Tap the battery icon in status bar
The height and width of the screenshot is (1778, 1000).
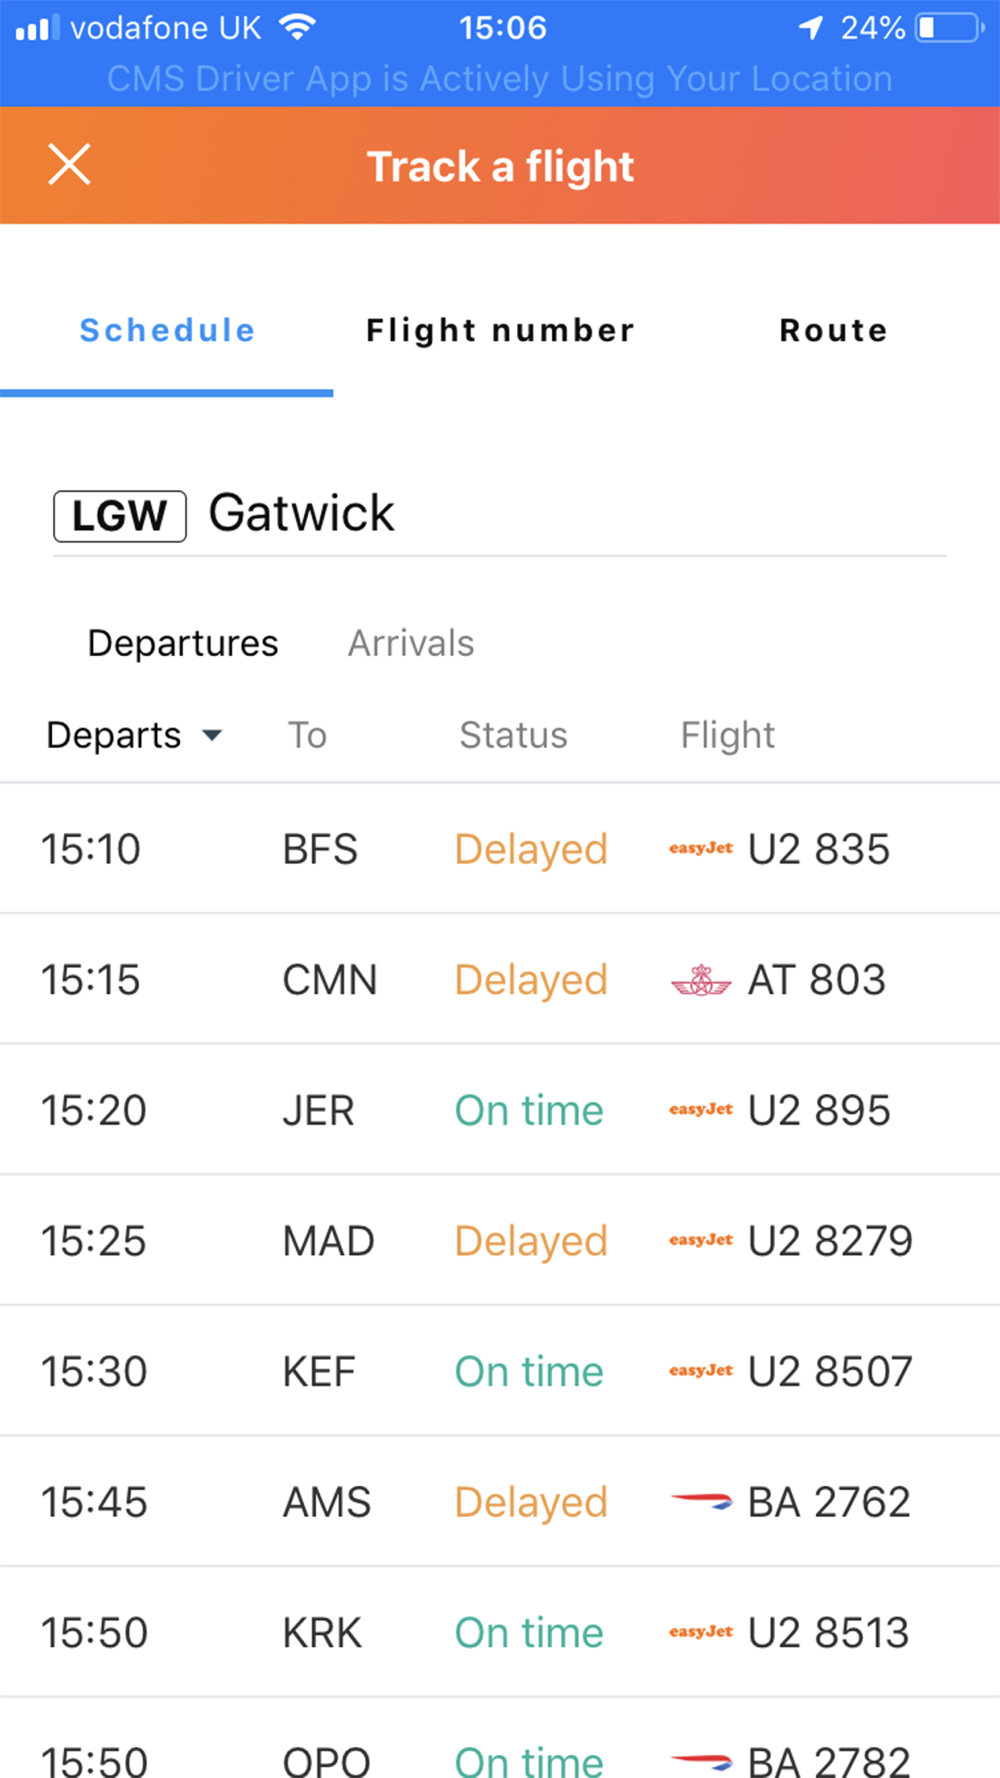coord(948,28)
